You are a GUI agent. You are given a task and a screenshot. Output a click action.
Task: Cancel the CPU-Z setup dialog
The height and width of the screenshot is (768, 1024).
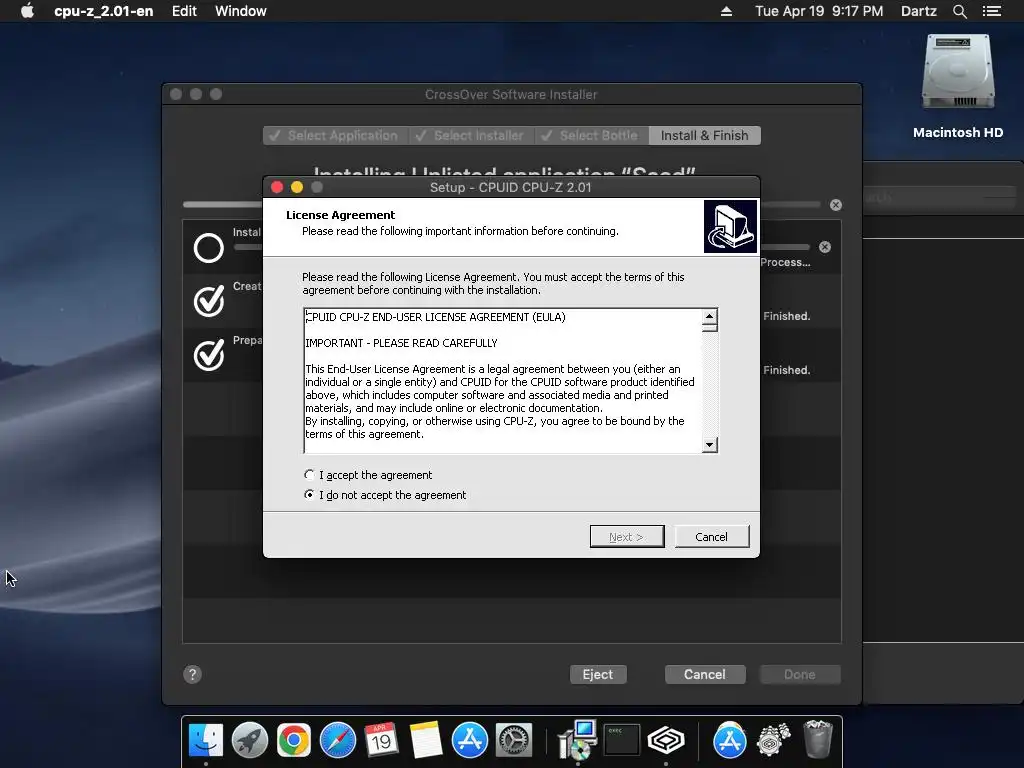pos(712,537)
